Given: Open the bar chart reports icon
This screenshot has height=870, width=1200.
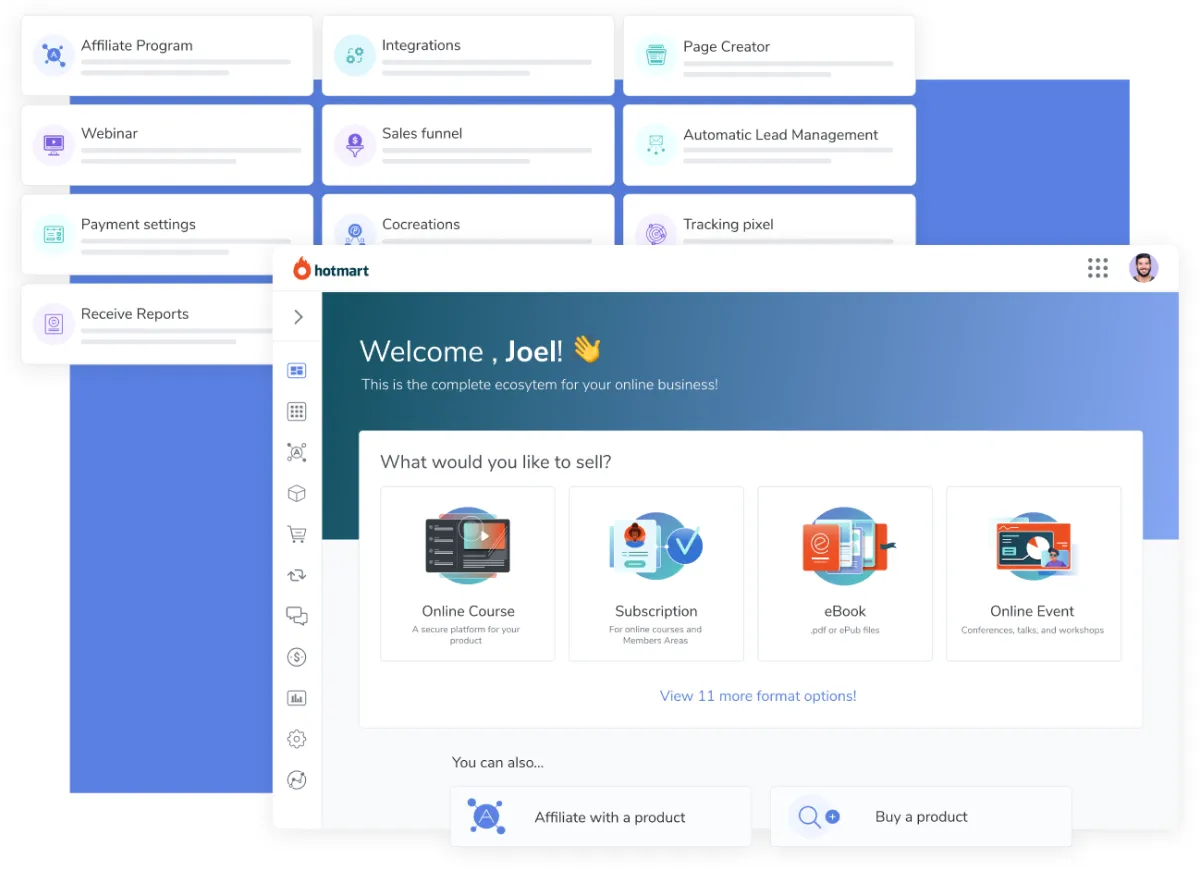Looking at the screenshot, I should click(x=296, y=698).
